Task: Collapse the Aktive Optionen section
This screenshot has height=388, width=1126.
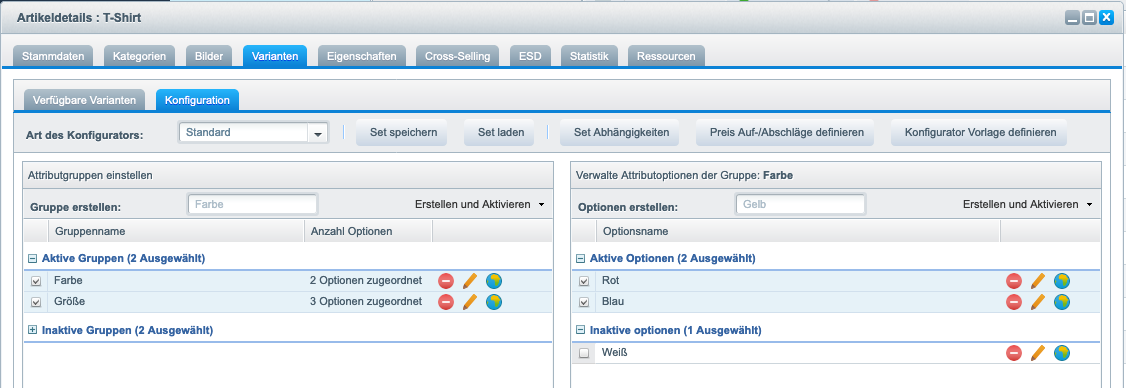Action: tap(580, 259)
